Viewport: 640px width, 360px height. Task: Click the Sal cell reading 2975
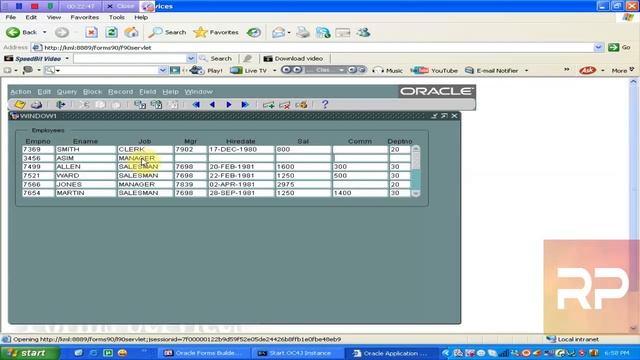point(303,184)
